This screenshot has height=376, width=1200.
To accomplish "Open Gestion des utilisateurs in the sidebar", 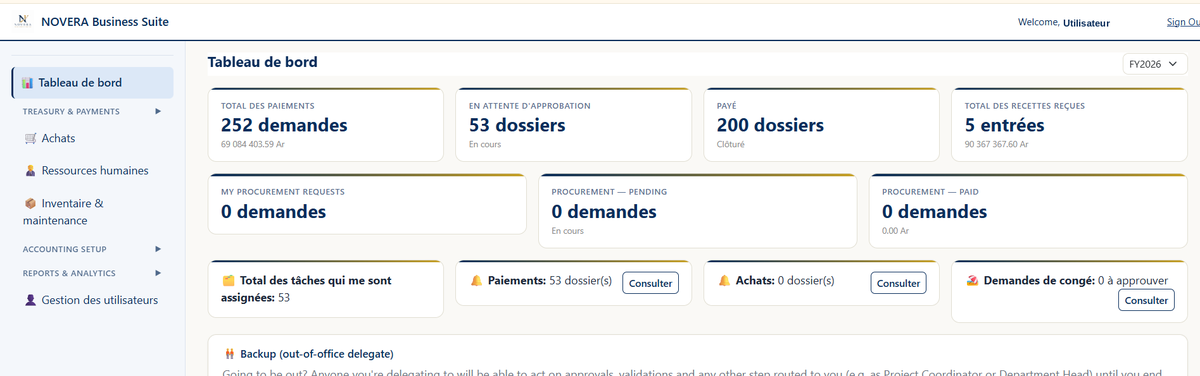I will tap(92, 300).
